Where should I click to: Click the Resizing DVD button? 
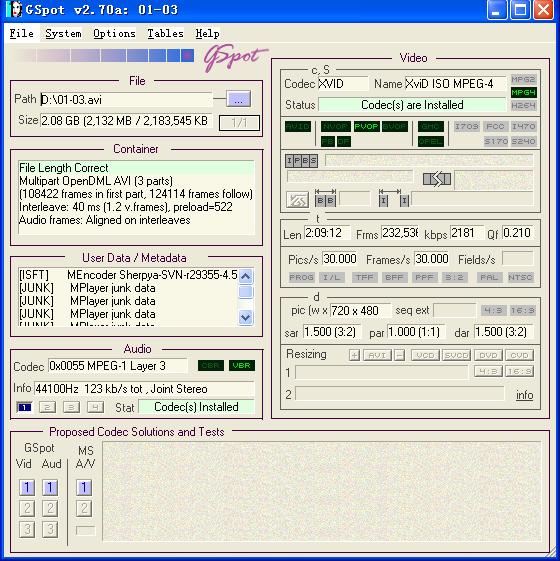point(488,355)
